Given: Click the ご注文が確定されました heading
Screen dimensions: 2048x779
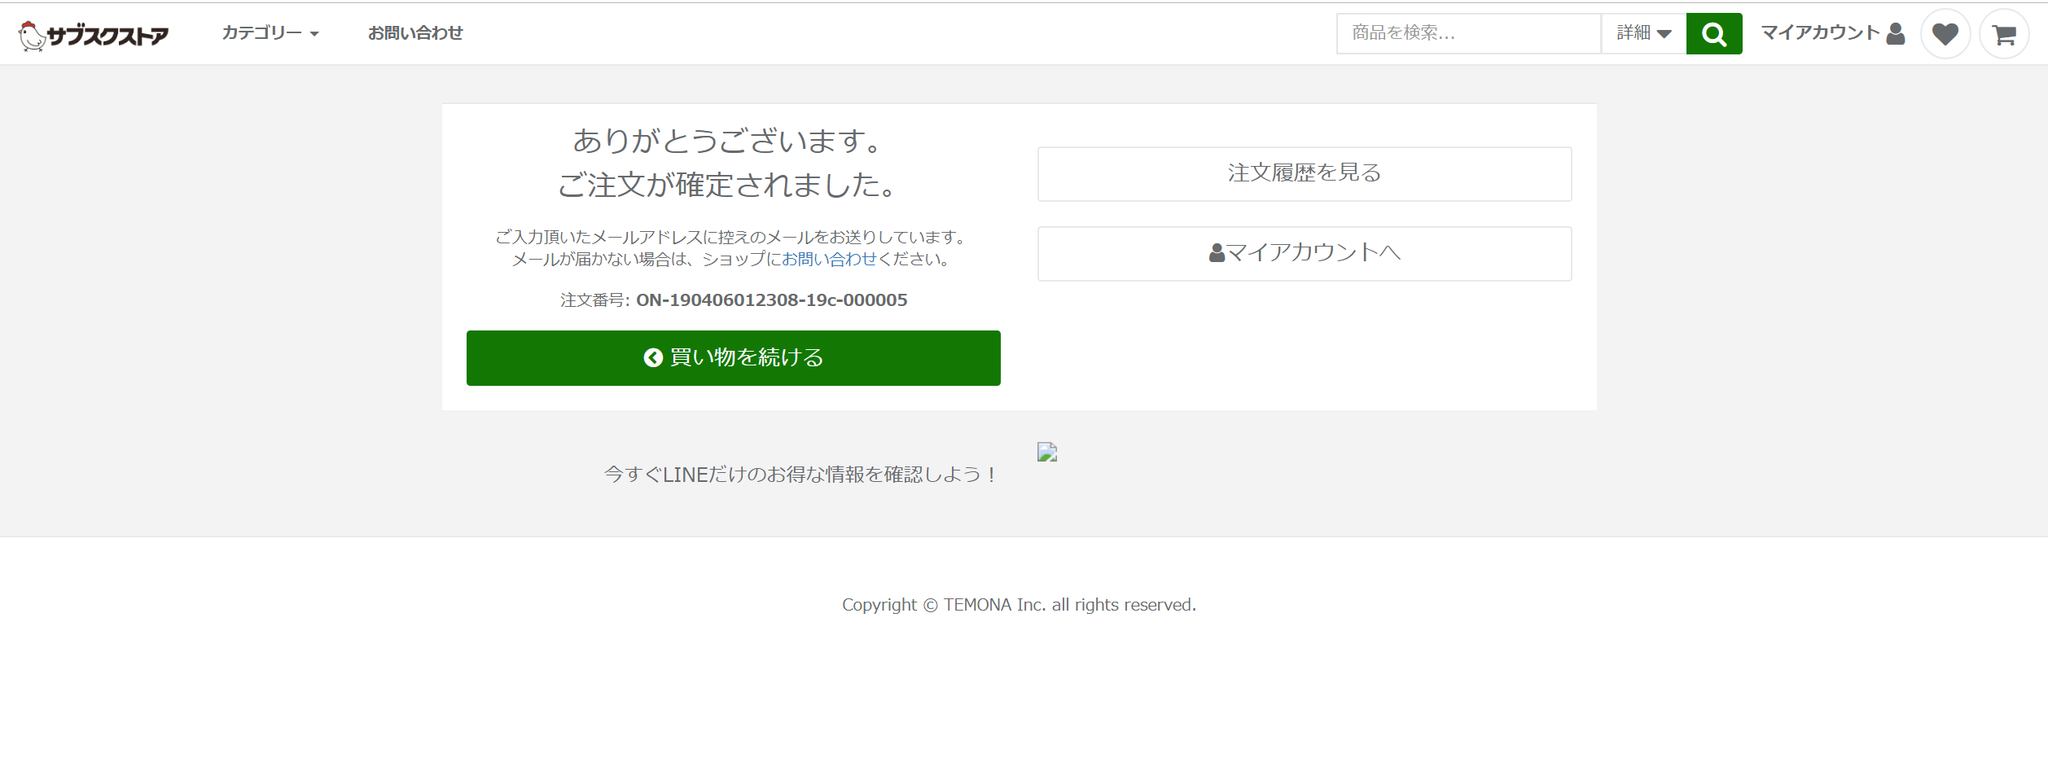Looking at the screenshot, I should coord(729,184).
